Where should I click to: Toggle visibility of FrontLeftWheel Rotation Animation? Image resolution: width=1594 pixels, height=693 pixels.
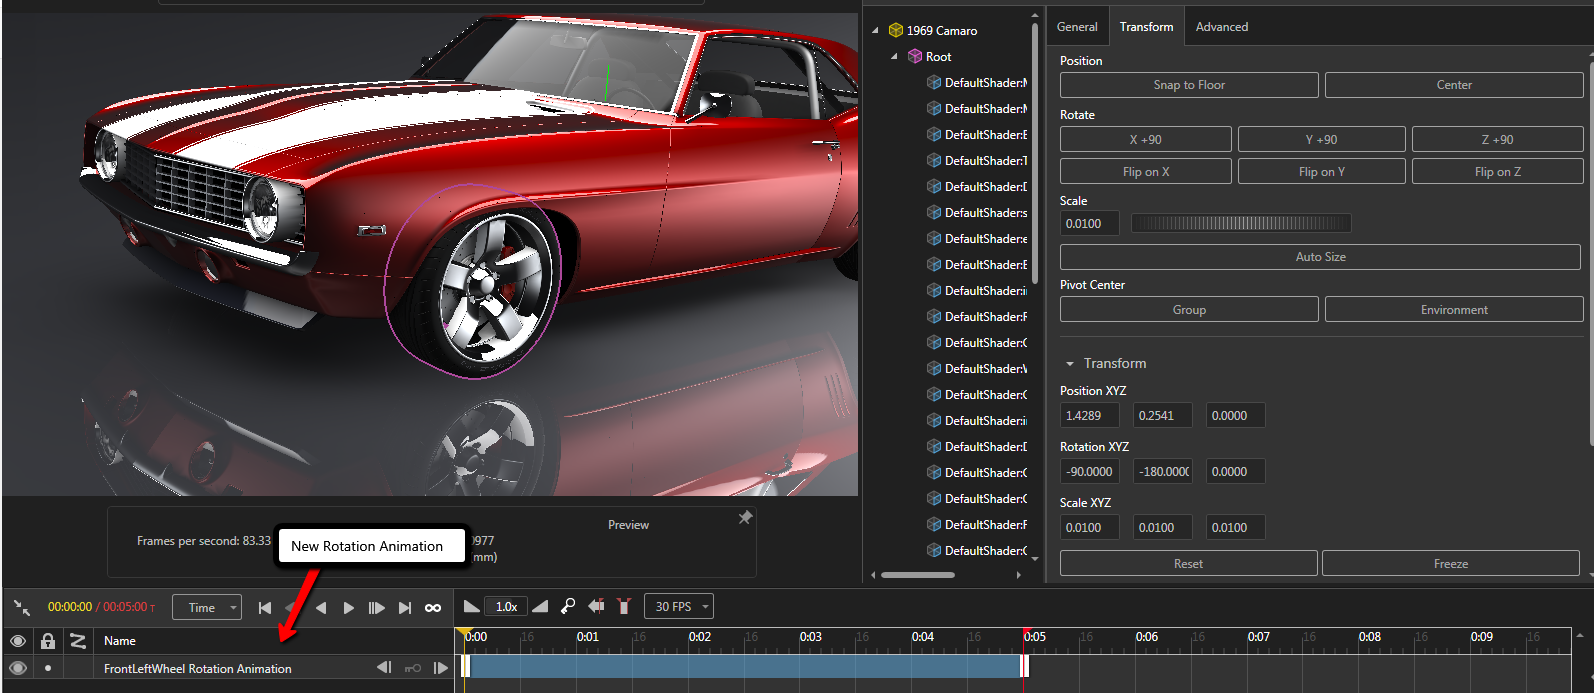click(x=18, y=668)
